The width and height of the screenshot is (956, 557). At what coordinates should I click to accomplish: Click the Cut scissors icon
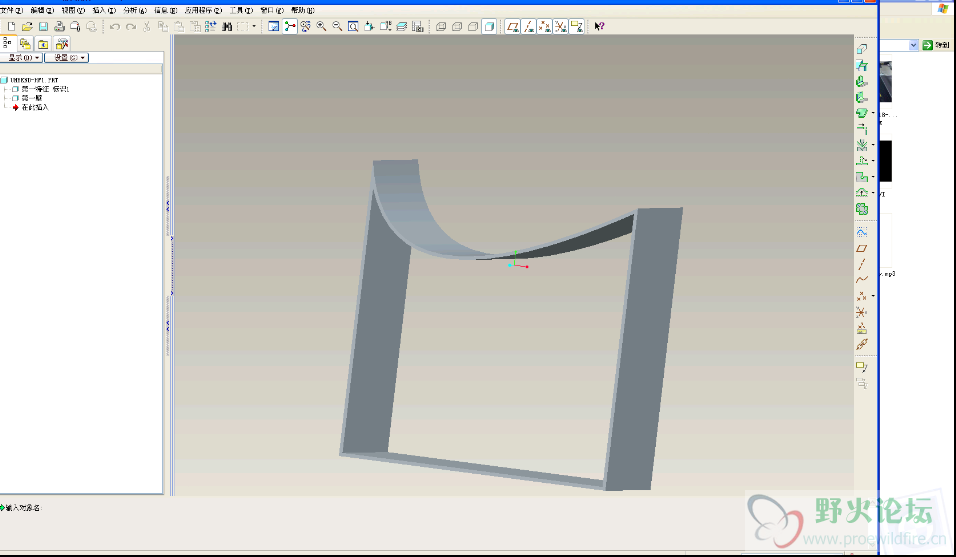tap(146, 26)
